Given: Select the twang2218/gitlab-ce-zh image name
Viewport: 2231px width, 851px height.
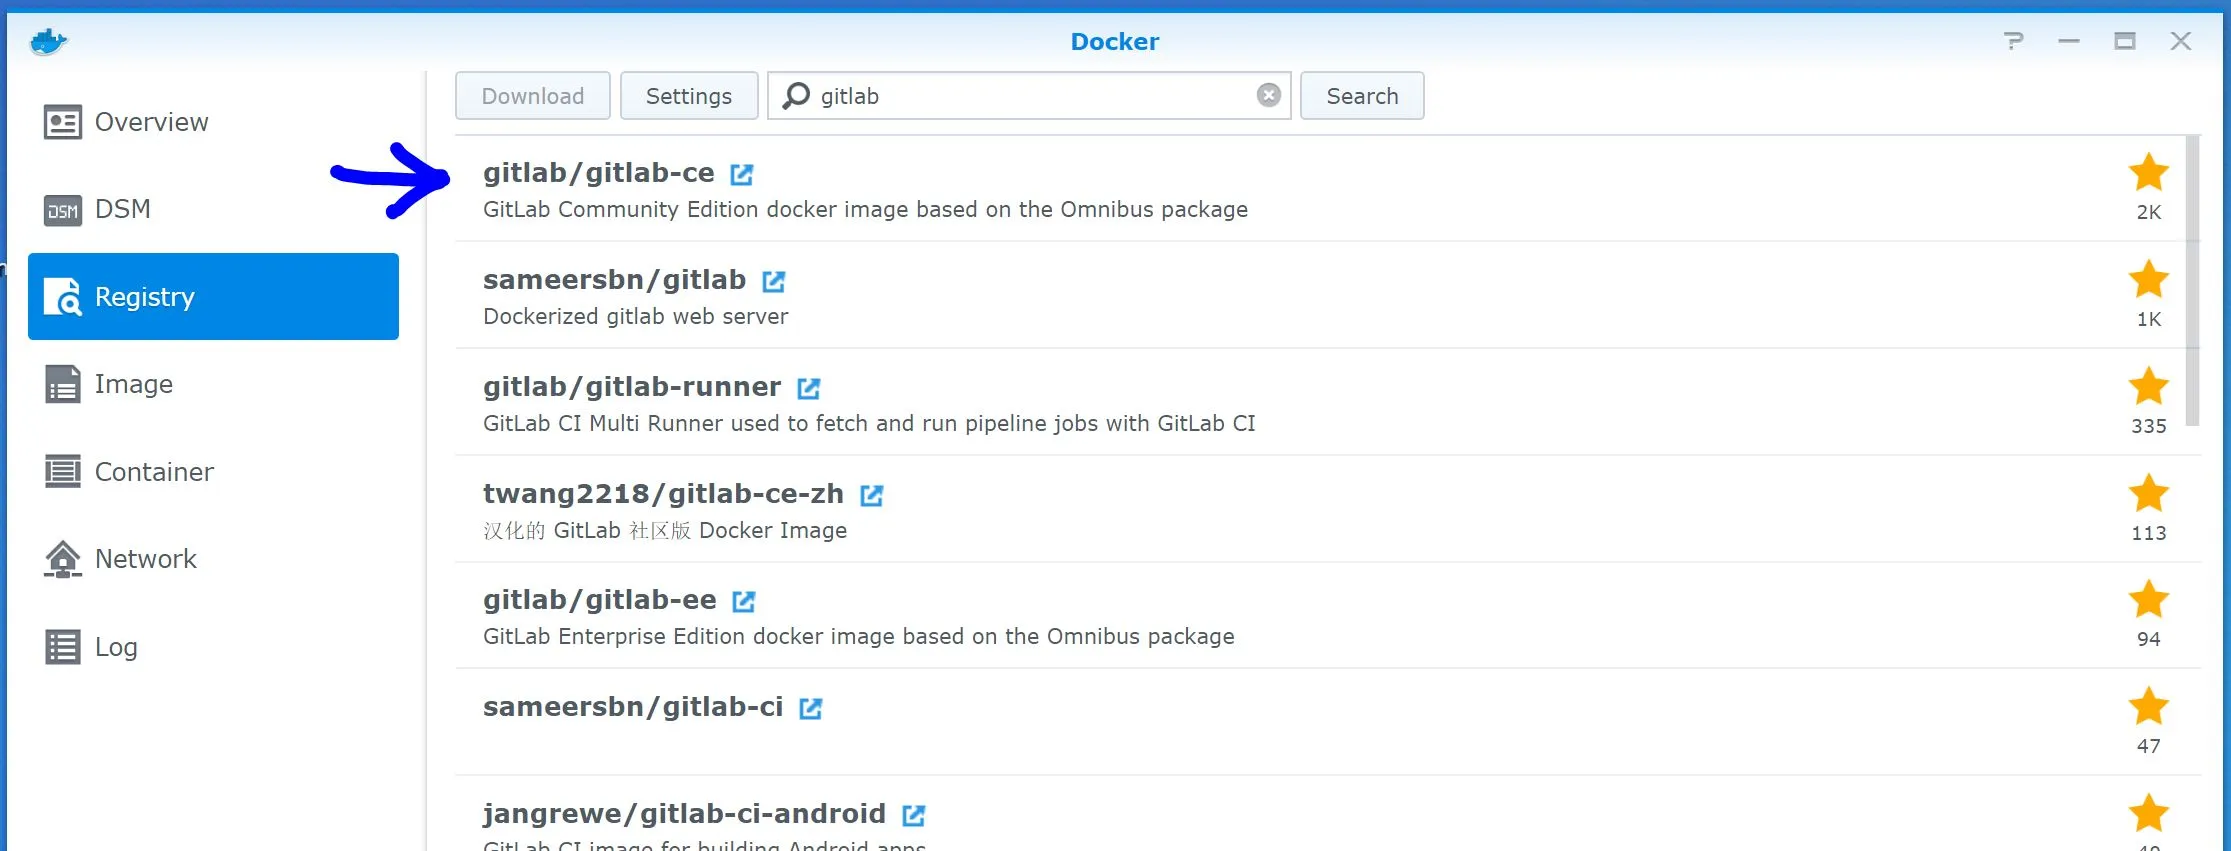Looking at the screenshot, I should click(x=664, y=494).
